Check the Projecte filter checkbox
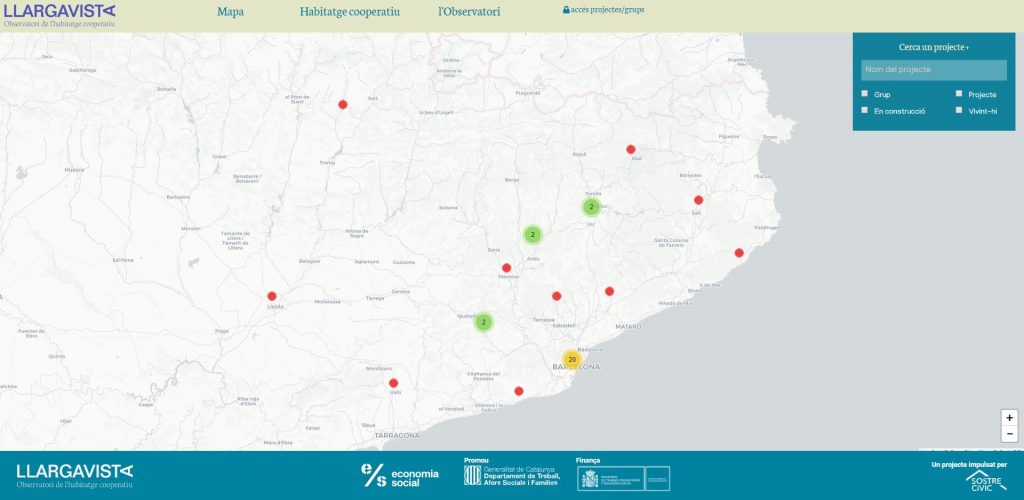This screenshot has height=500, width=1024. tap(959, 94)
